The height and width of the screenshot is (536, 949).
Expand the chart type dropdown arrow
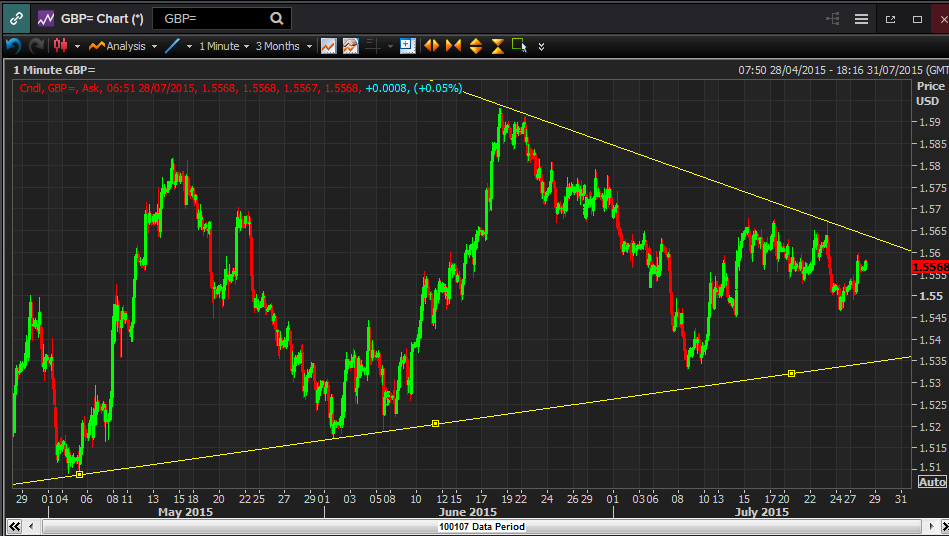[77, 47]
